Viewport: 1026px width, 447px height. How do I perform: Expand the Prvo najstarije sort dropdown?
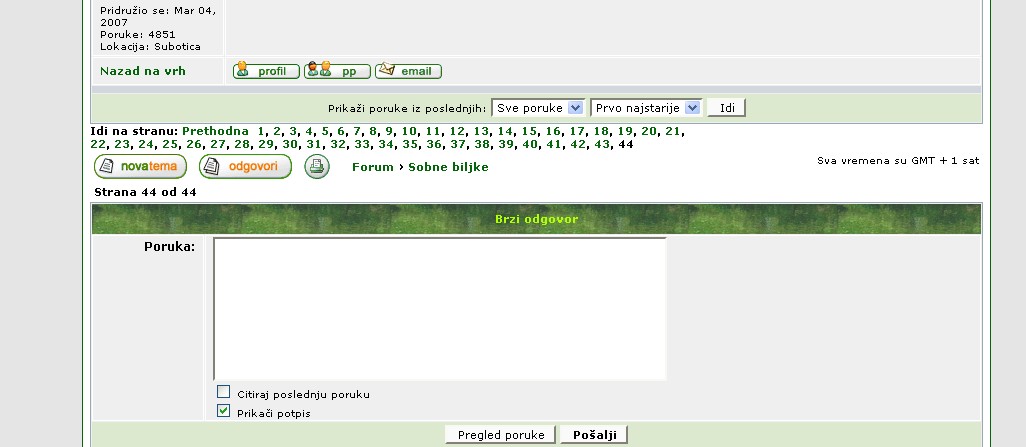(x=645, y=108)
